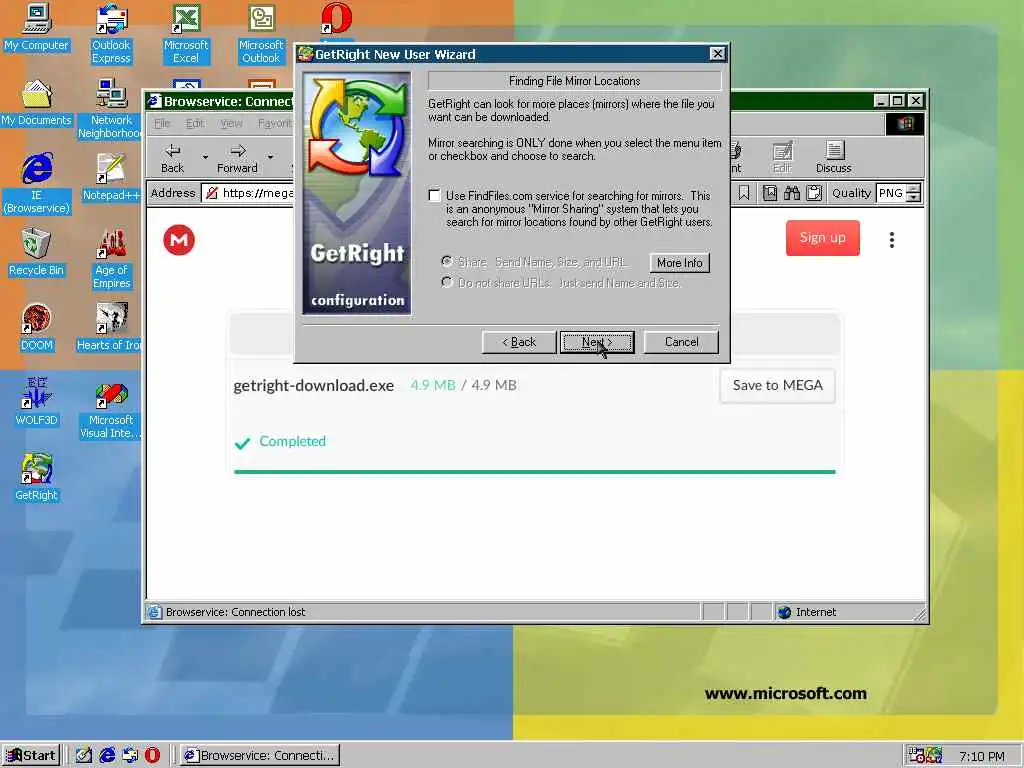Select the Microsoft Visual InterDev shortcut
Screen dimensions: 1024x768
111,409
